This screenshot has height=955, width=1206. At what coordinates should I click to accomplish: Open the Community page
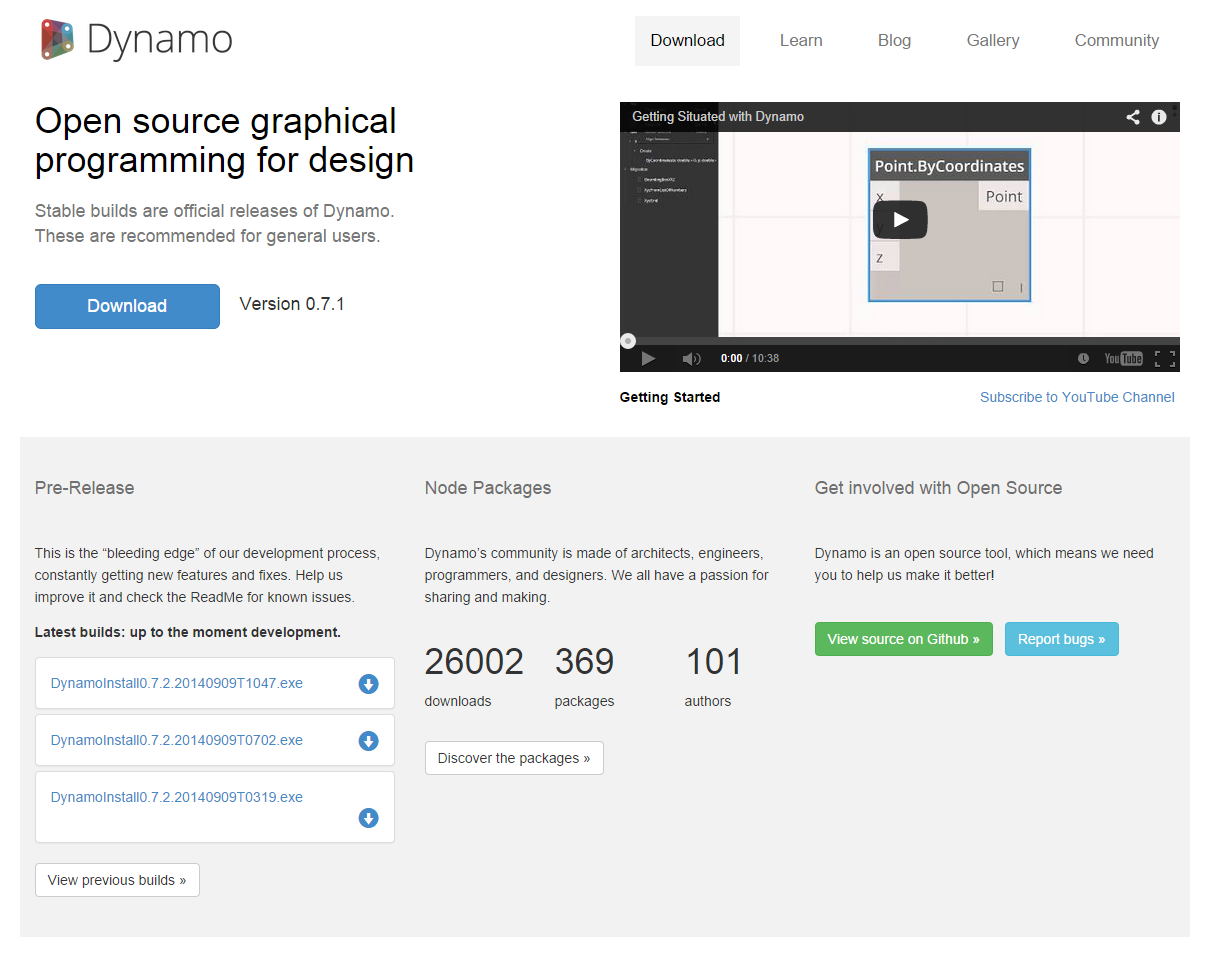1117,41
